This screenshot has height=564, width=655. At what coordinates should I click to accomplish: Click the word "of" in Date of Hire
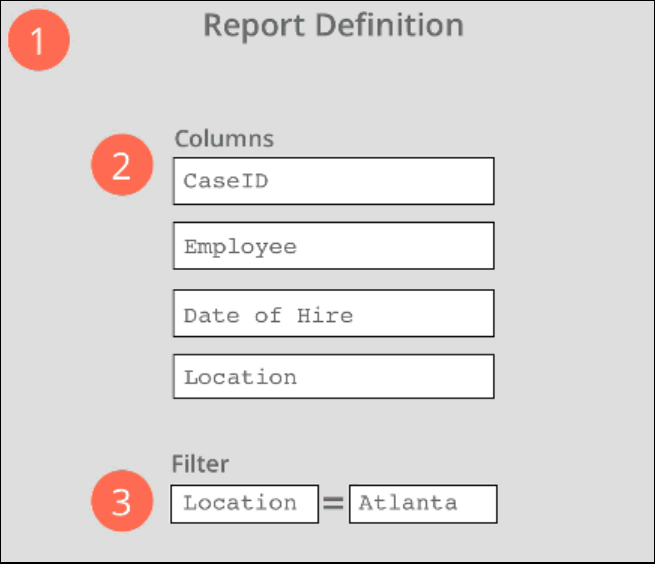(x=267, y=315)
